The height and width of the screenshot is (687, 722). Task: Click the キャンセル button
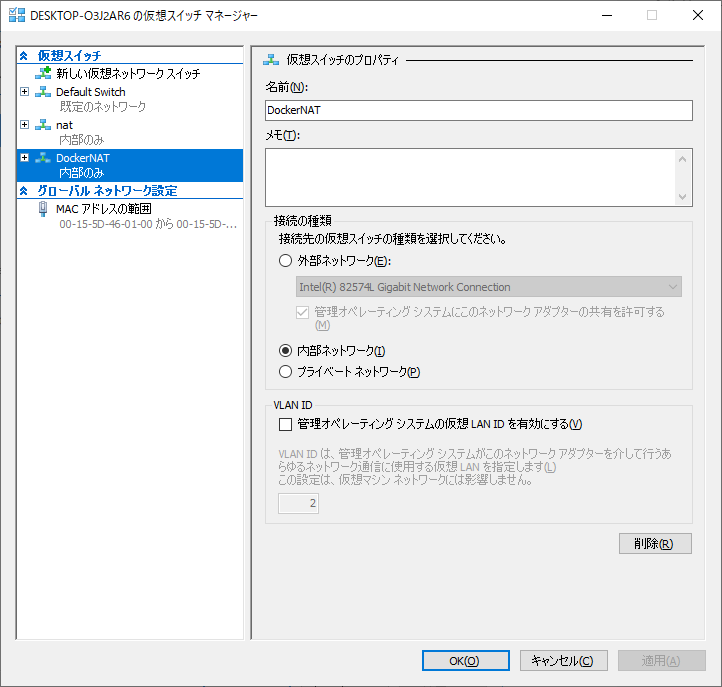[564, 661]
